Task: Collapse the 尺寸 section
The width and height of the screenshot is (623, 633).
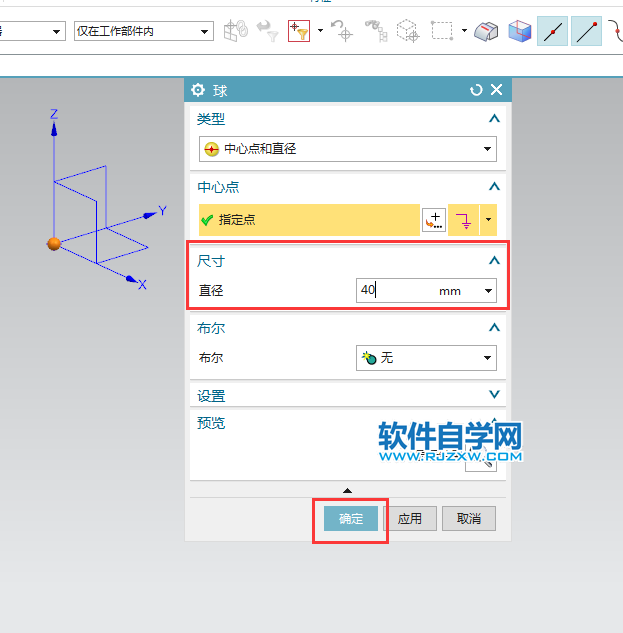Action: tap(494, 261)
